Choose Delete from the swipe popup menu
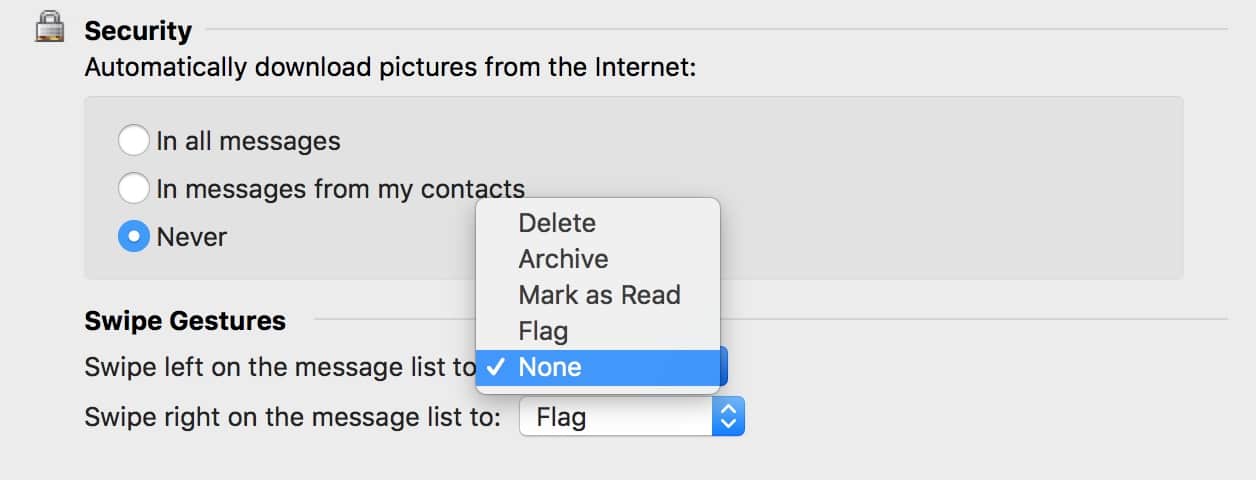The height and width of the screenshot is (480, 1256). pyautogui.click(x=557, y=223)
